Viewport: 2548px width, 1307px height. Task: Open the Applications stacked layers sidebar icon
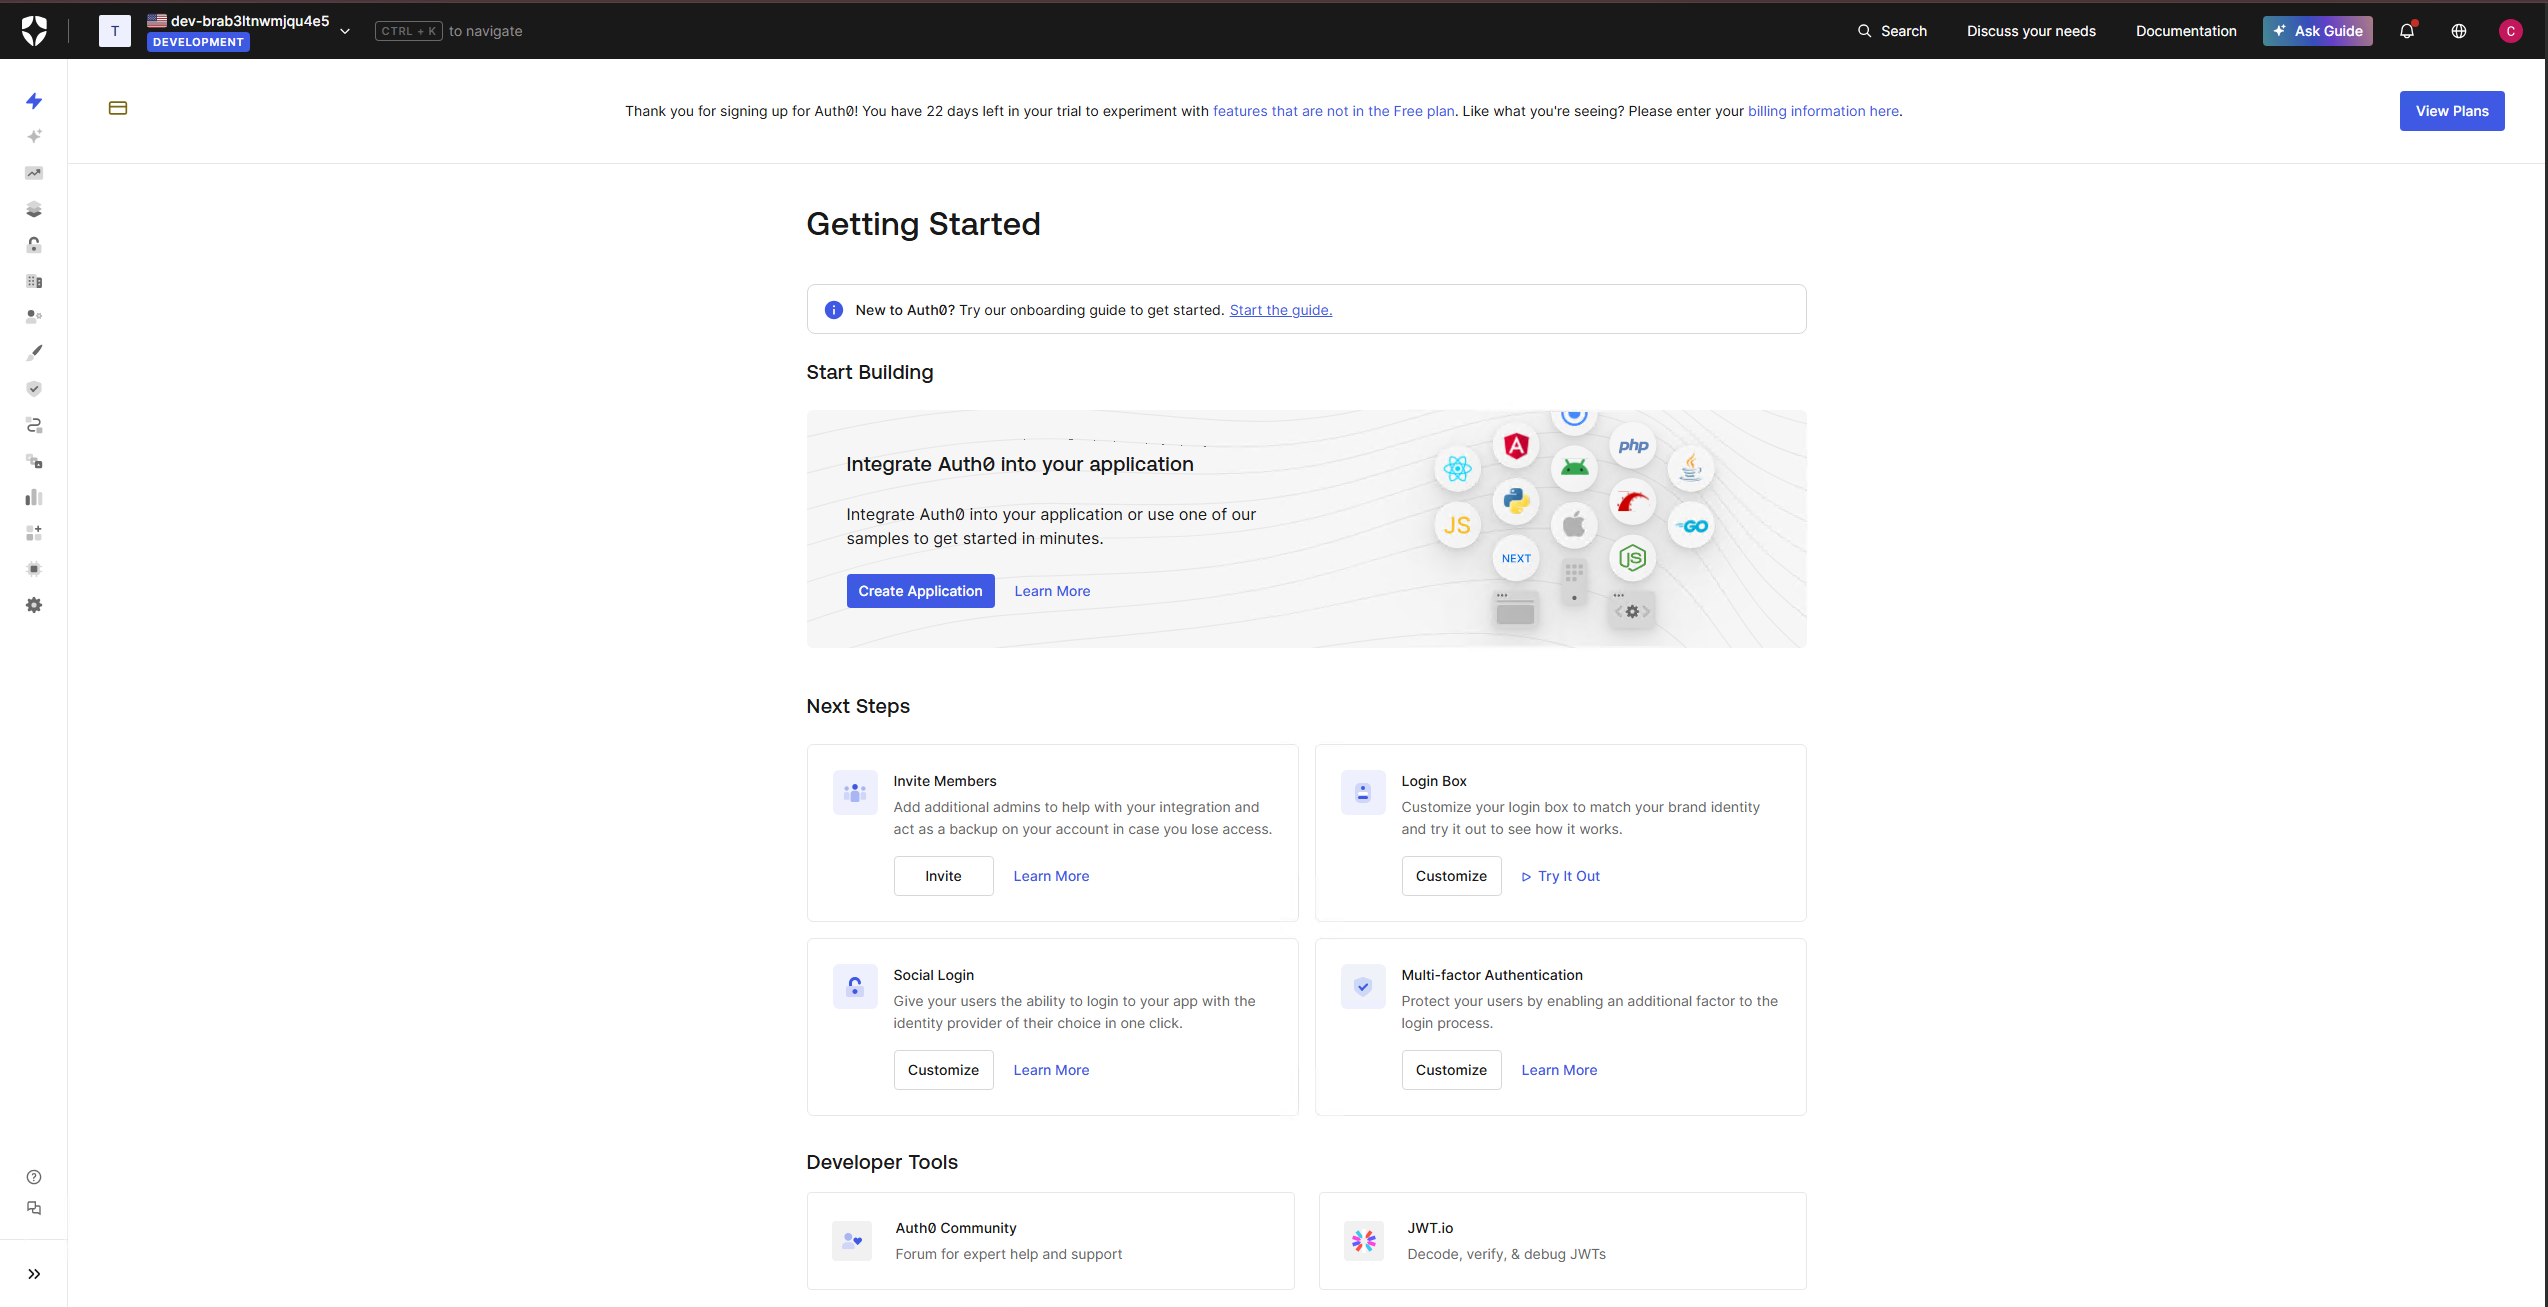(34, 209)
